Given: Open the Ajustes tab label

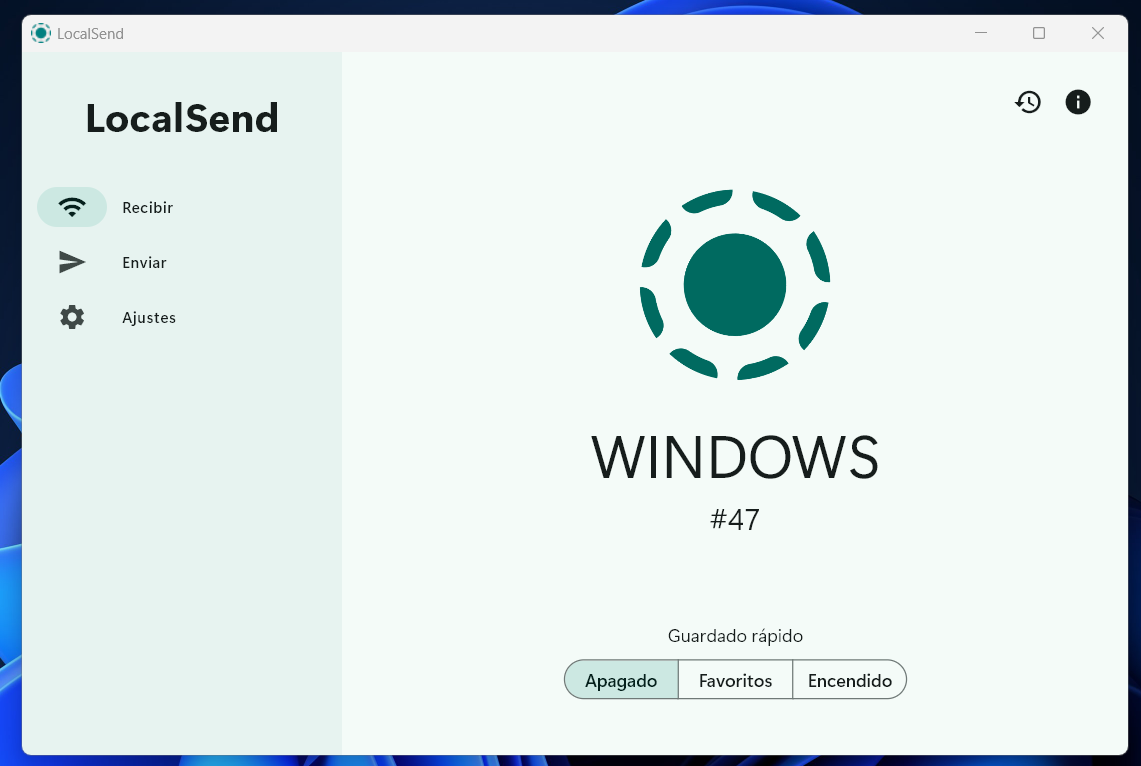Looking at the screenshot, I should (x=149, y=318).
